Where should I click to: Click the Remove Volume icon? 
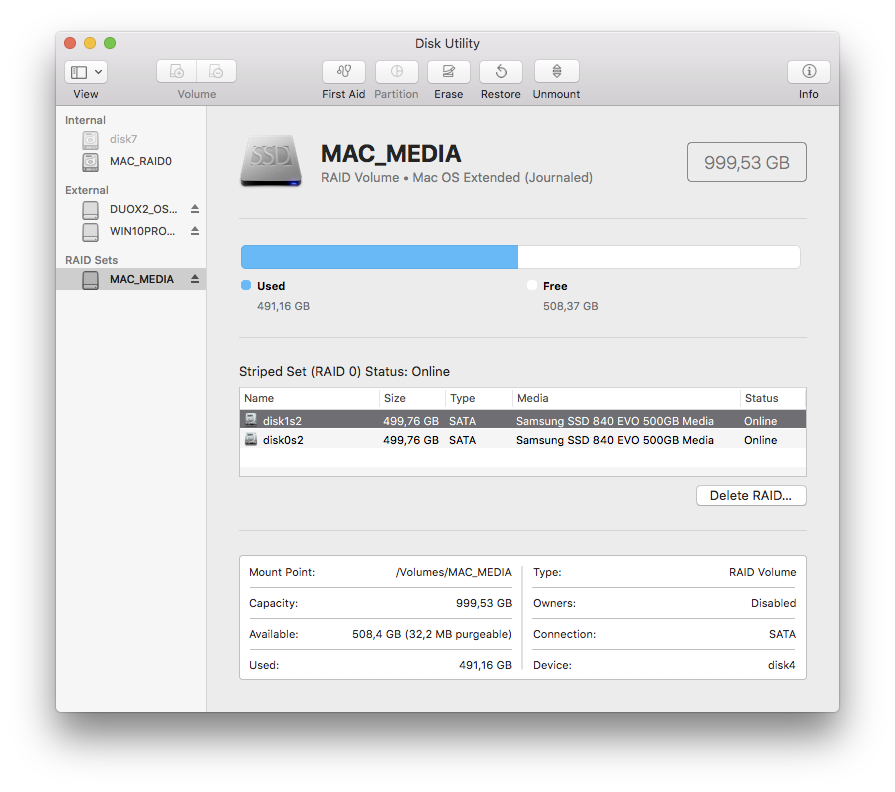coord(216,71)
